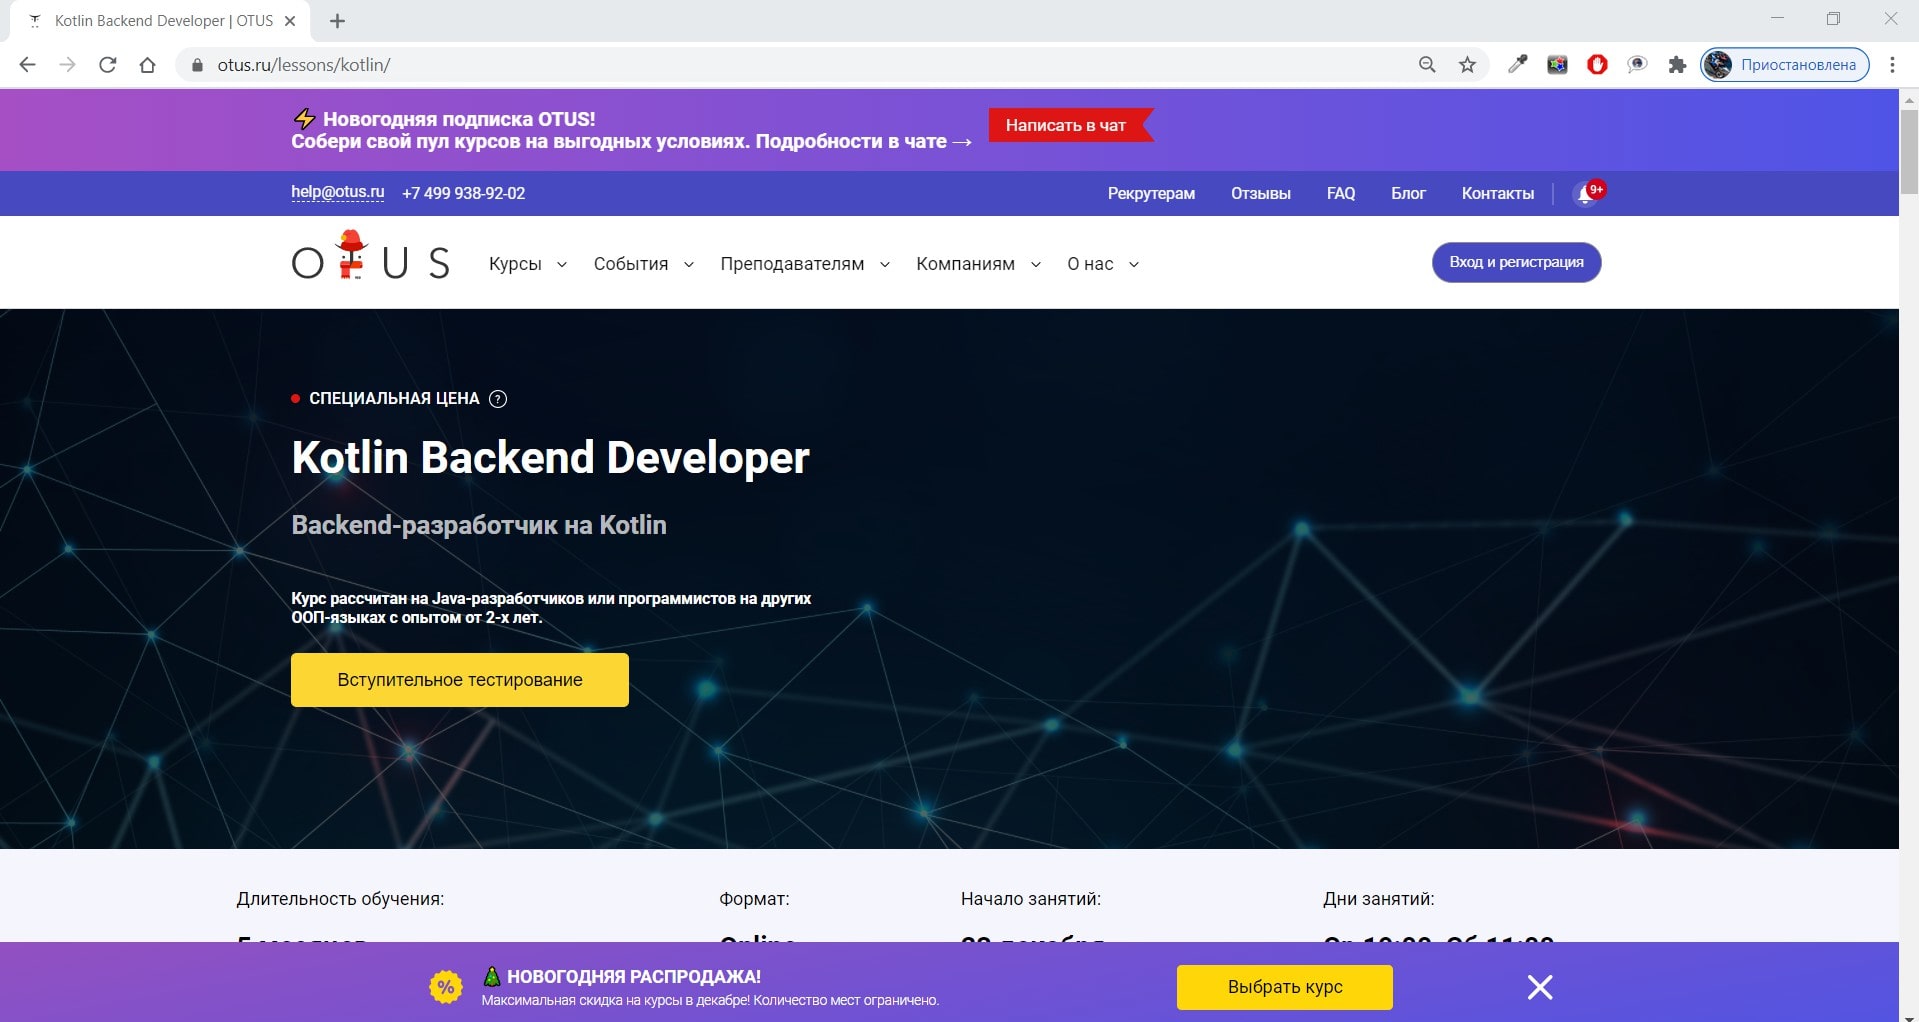Open the Блог page
This screenshot has height=1022, width=1919.
pyautogui.click(x=1408, y=193)
